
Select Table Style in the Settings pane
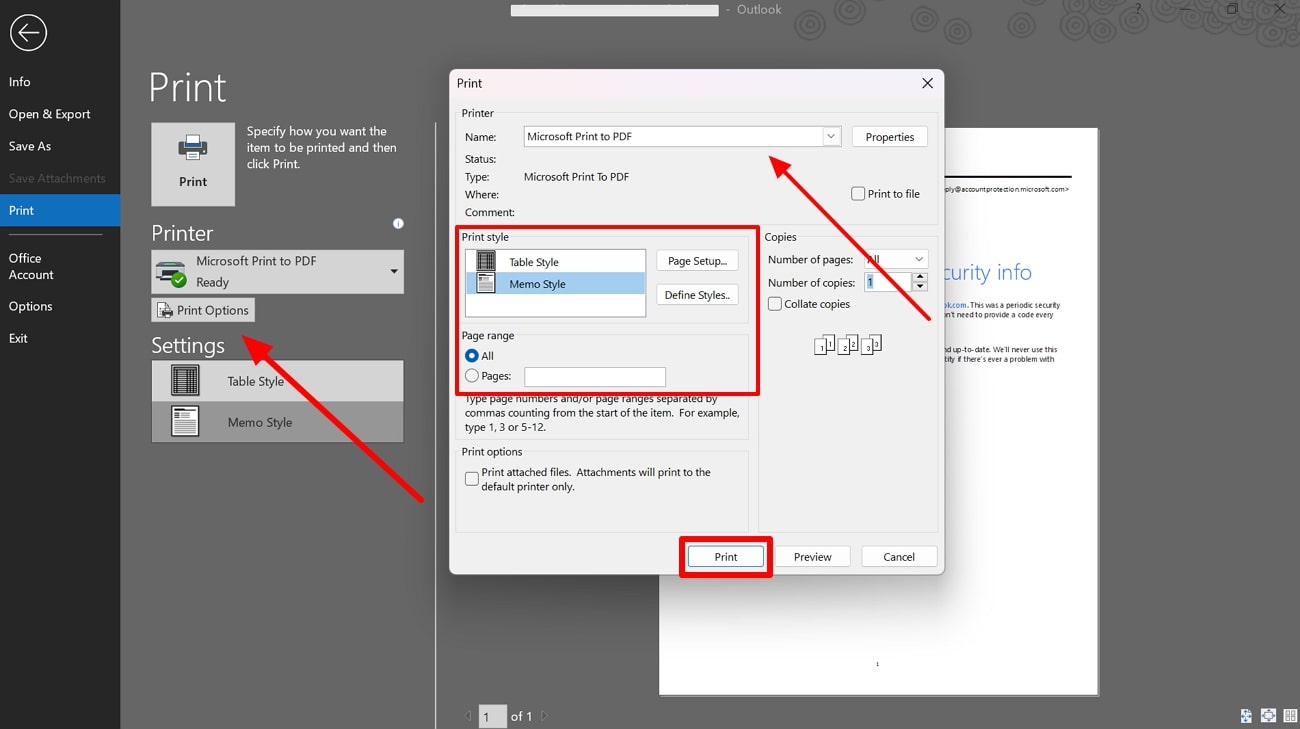pyautogui.click(x=278, y=381)
